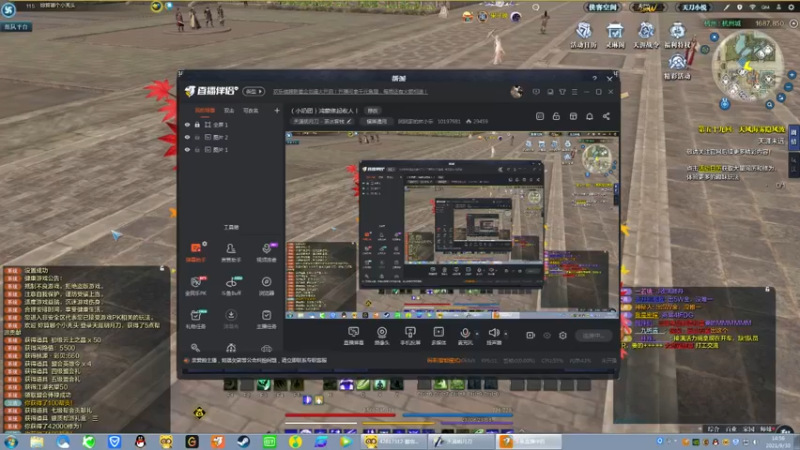
Task: Open the 视频连麦 microphone tool
Action: point(266,252)
